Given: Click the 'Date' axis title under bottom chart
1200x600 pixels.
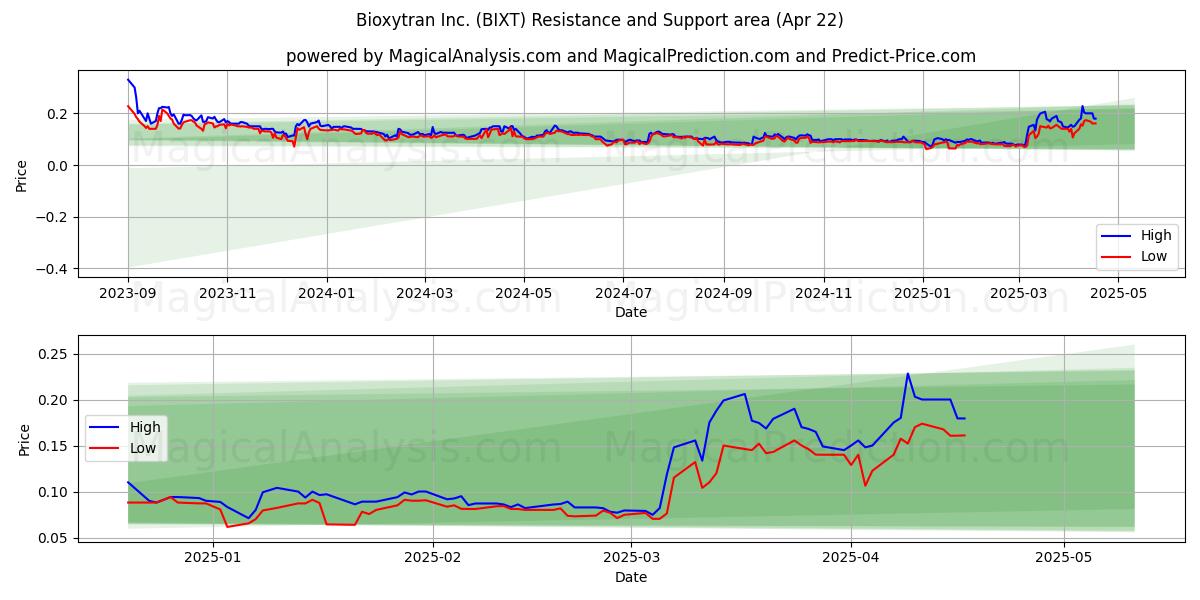Looking at the screenshot, I should 631,577.
